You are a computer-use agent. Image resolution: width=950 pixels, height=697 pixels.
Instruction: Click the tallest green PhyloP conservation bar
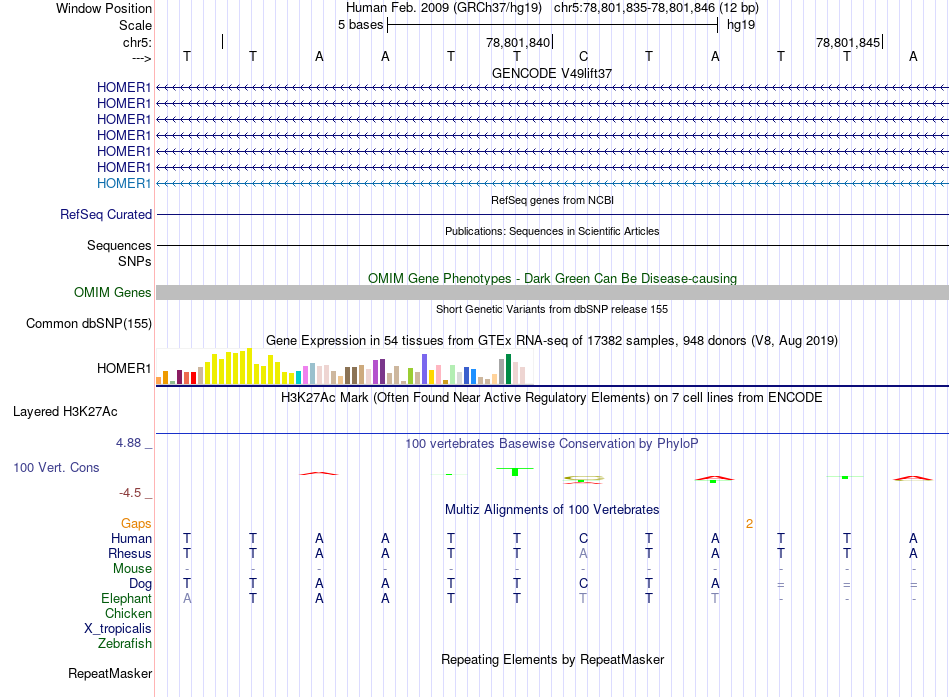(515, 472)
